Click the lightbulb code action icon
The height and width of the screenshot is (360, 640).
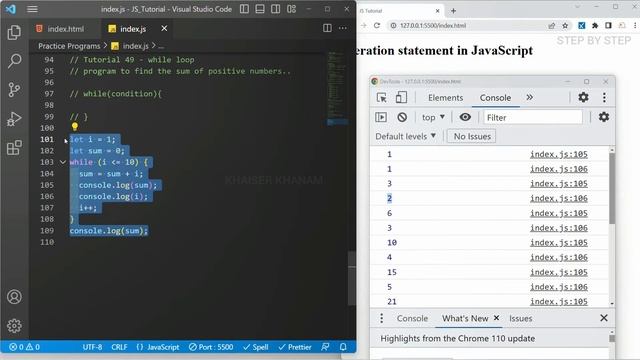click(75, 127)
